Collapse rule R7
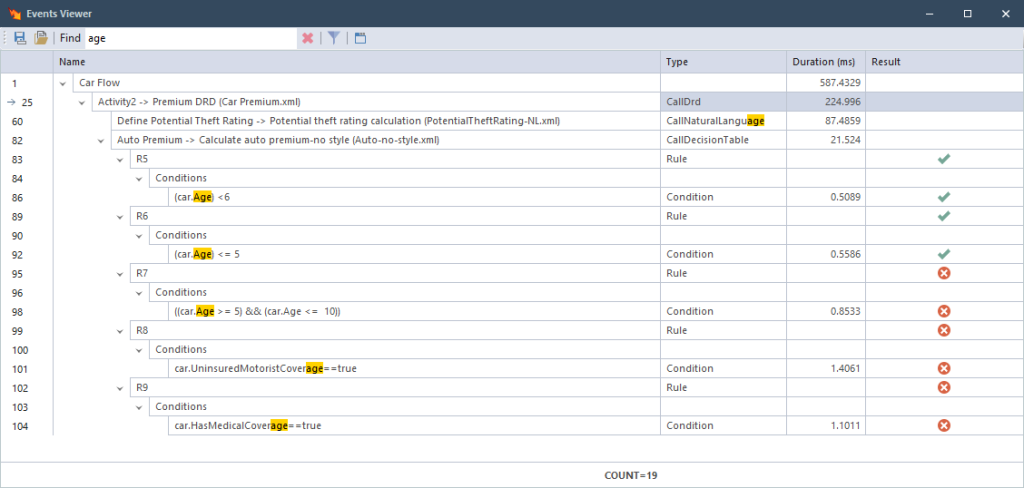 pyautogui.click(x=120, y=273)
